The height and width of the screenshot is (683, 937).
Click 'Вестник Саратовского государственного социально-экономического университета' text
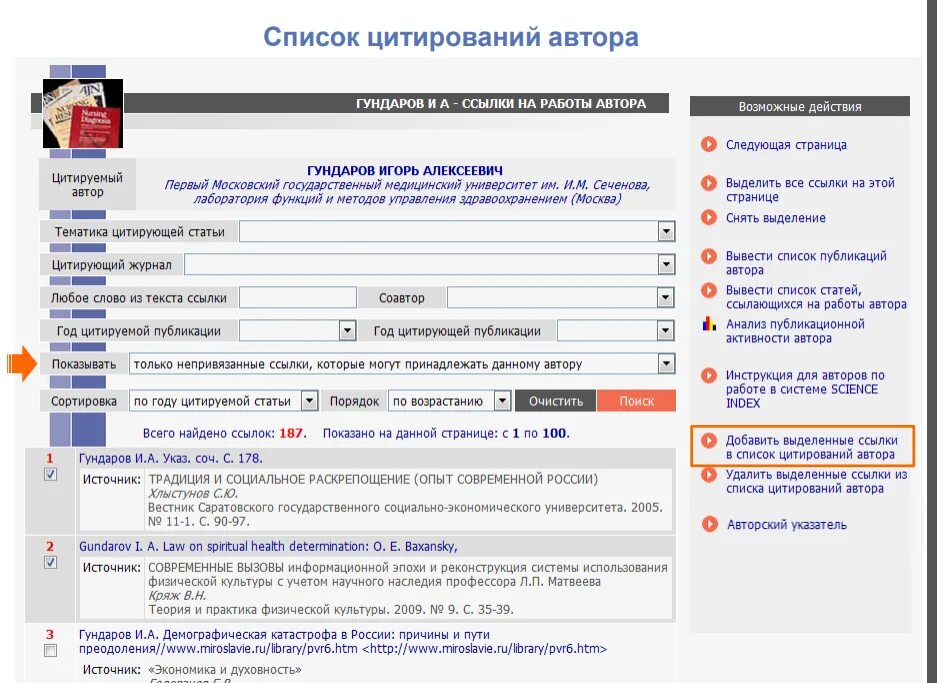[x=405, y=514]
